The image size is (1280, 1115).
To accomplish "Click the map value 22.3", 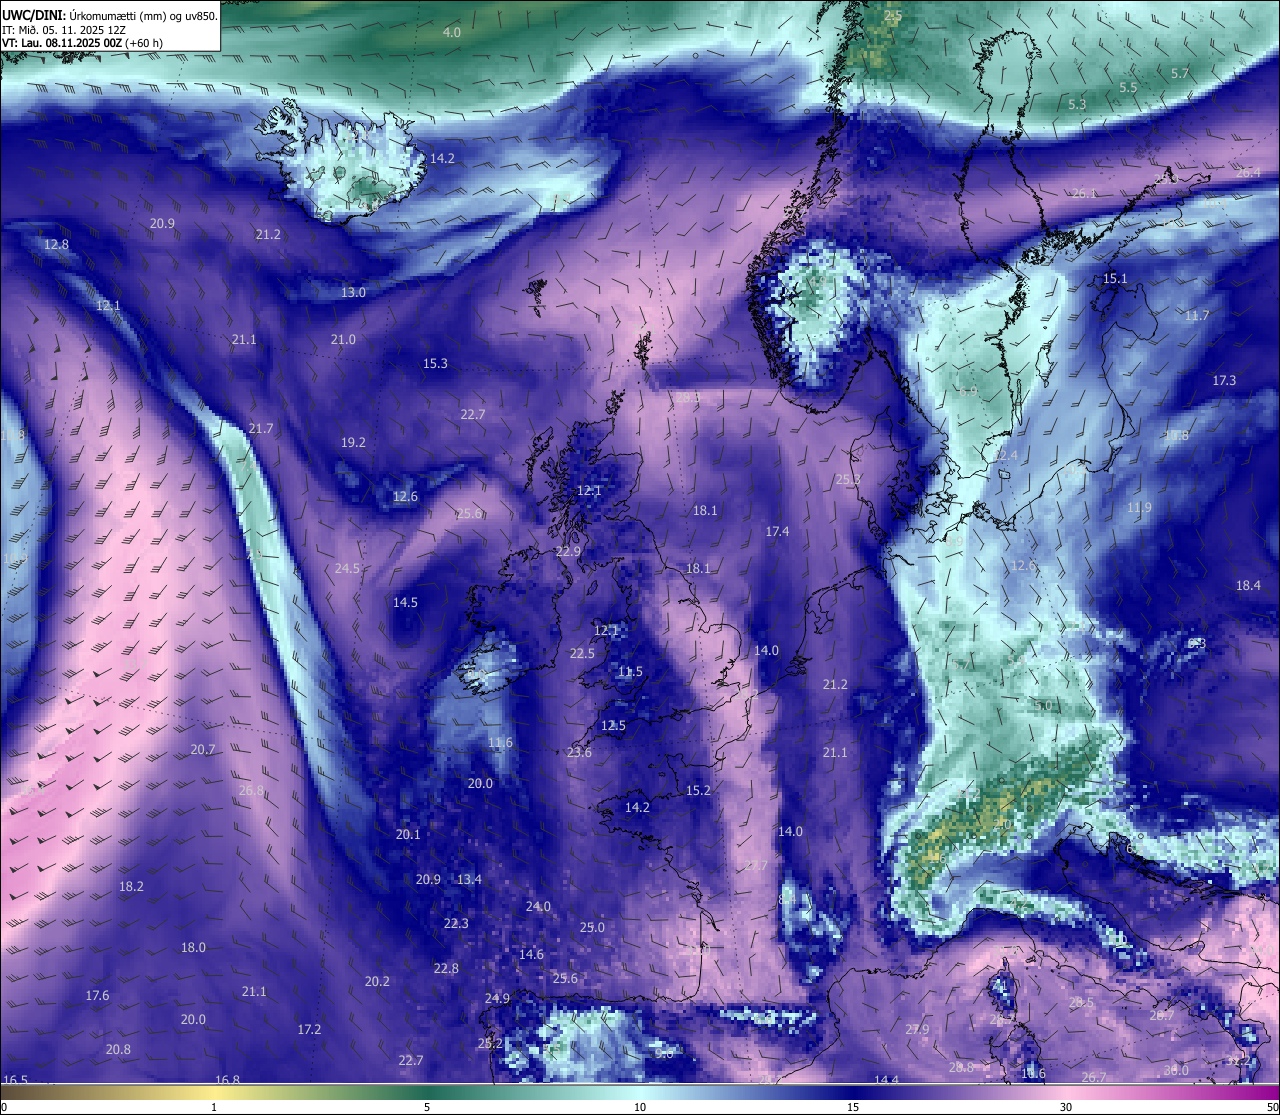I will click(x=456, y=924).
